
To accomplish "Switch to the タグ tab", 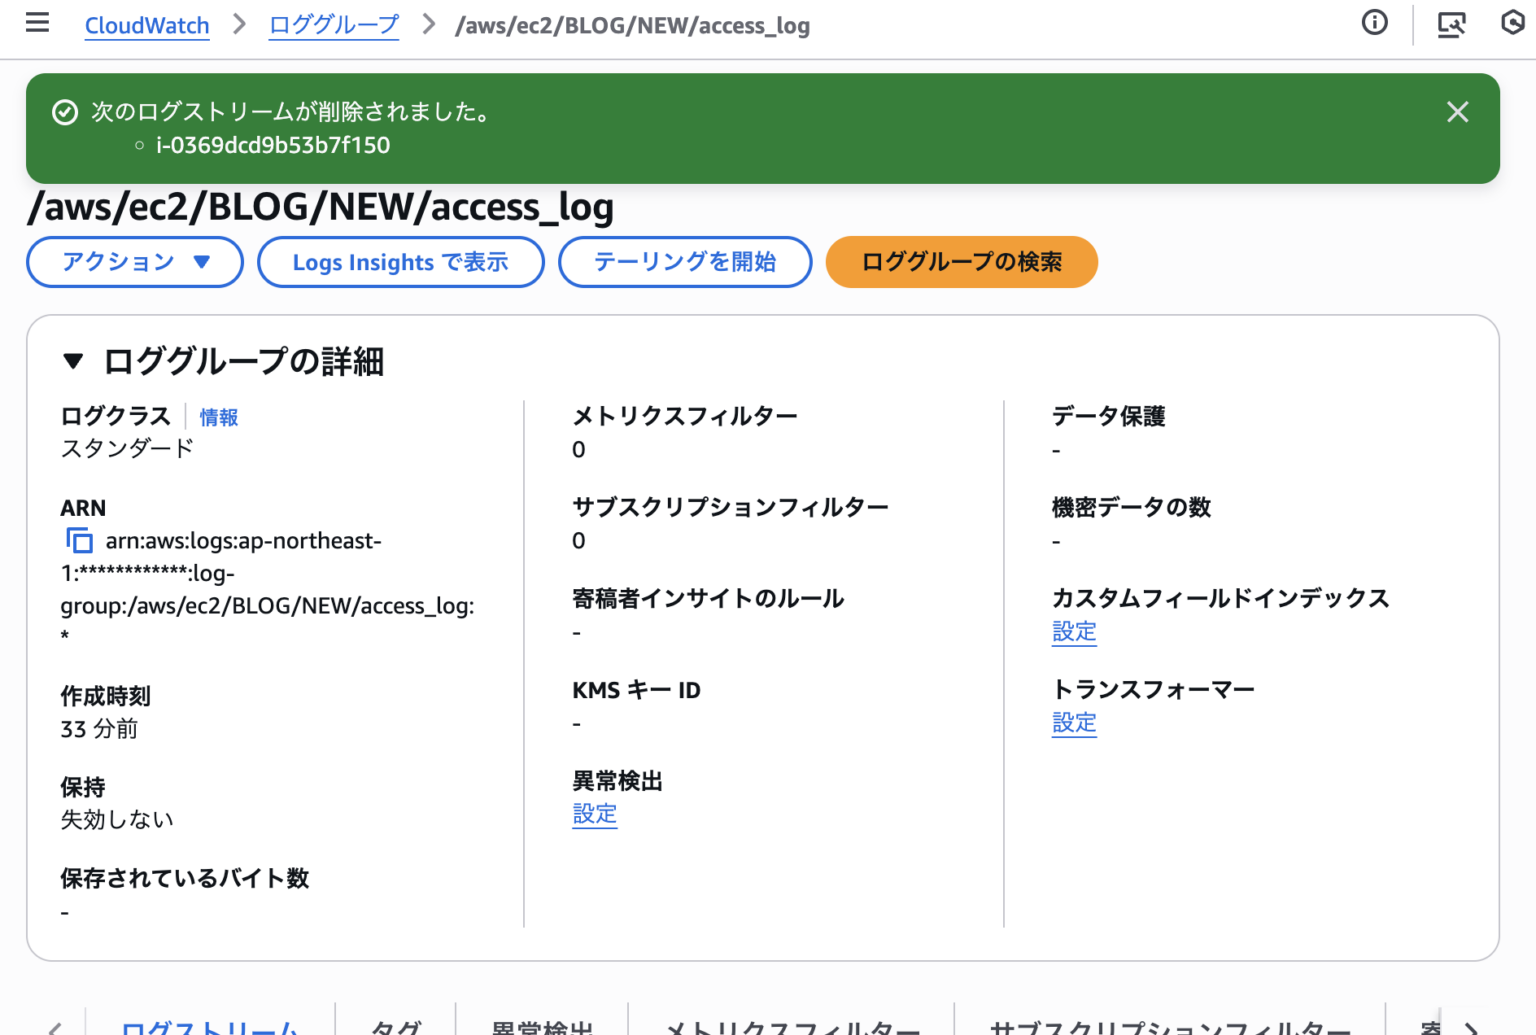I will [x=395, y=1028].
